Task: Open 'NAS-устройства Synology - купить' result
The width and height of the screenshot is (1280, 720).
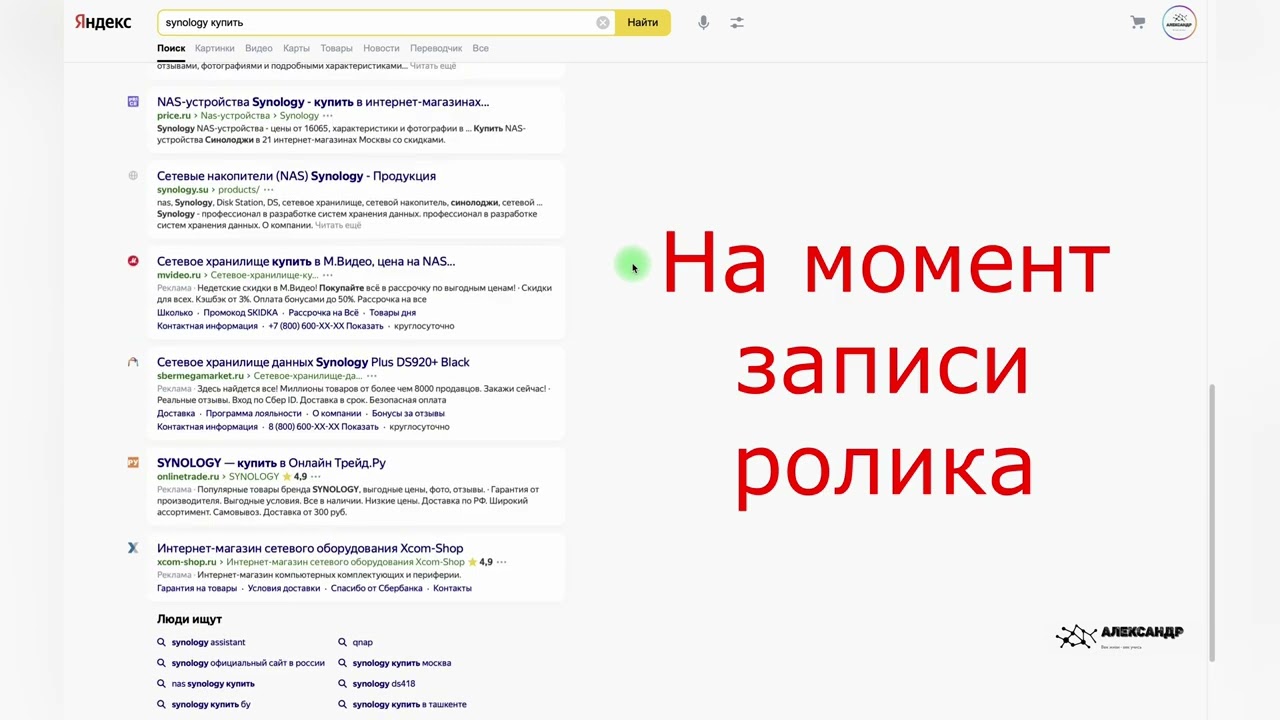Action: (x=323, y=102)
